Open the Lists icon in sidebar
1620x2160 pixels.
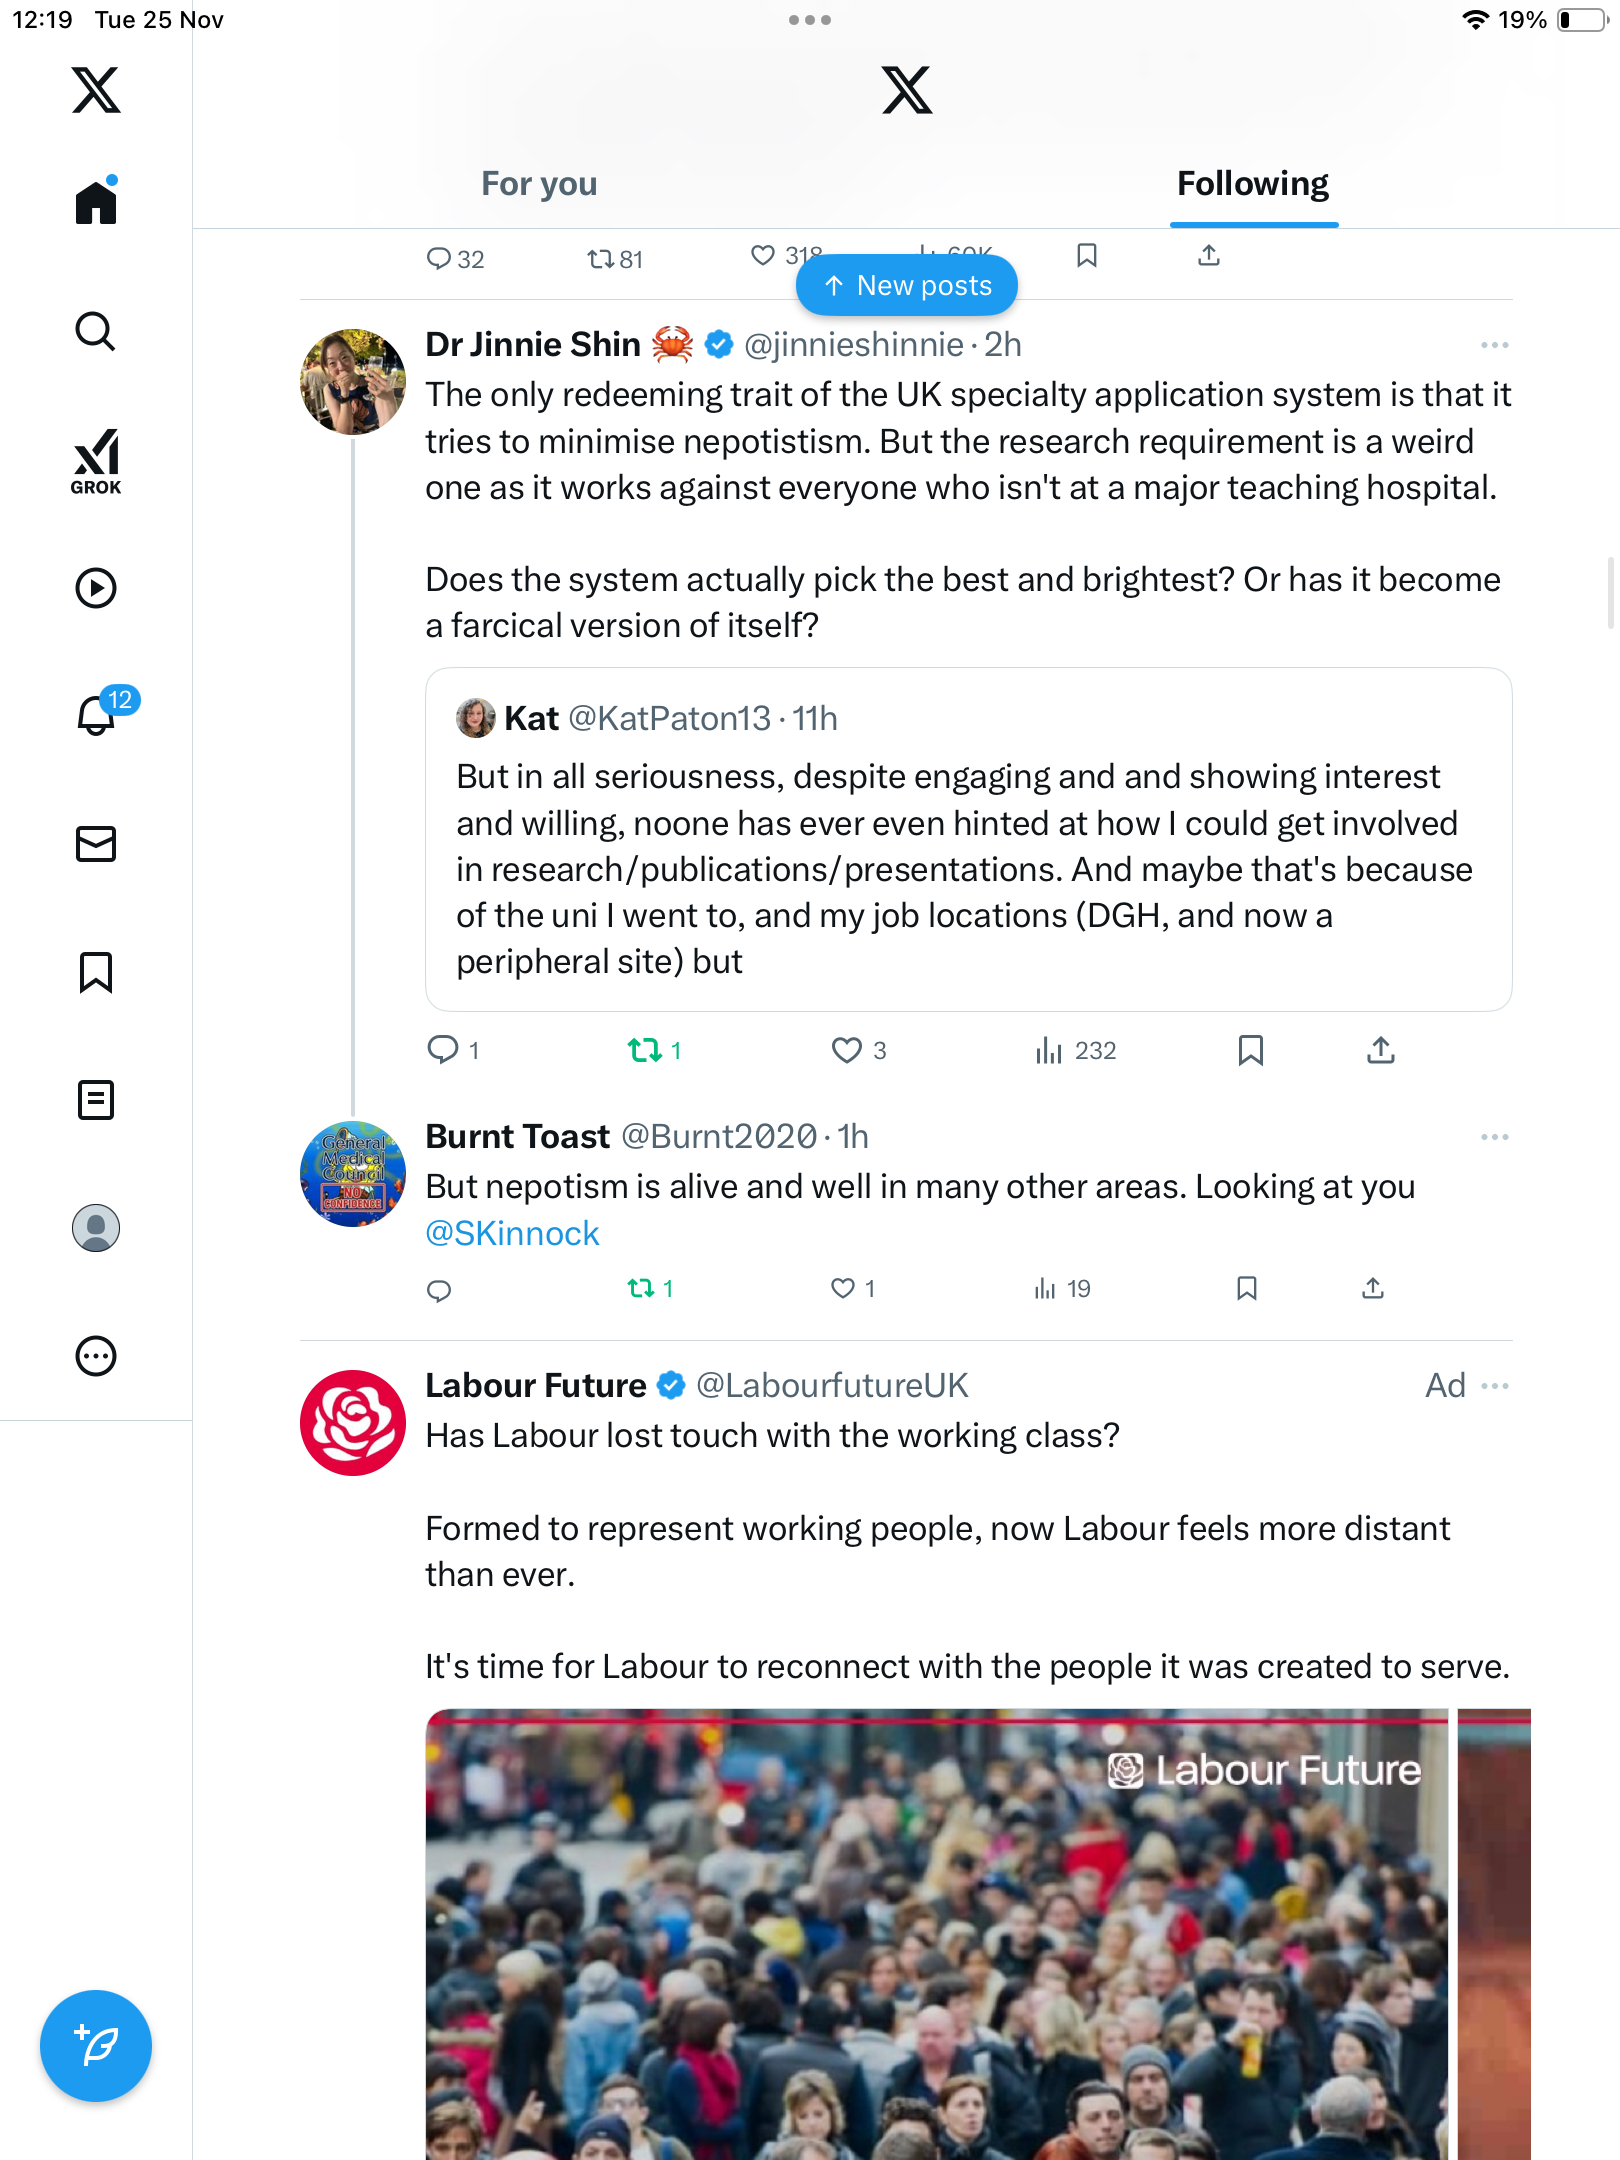[96, 1100]
